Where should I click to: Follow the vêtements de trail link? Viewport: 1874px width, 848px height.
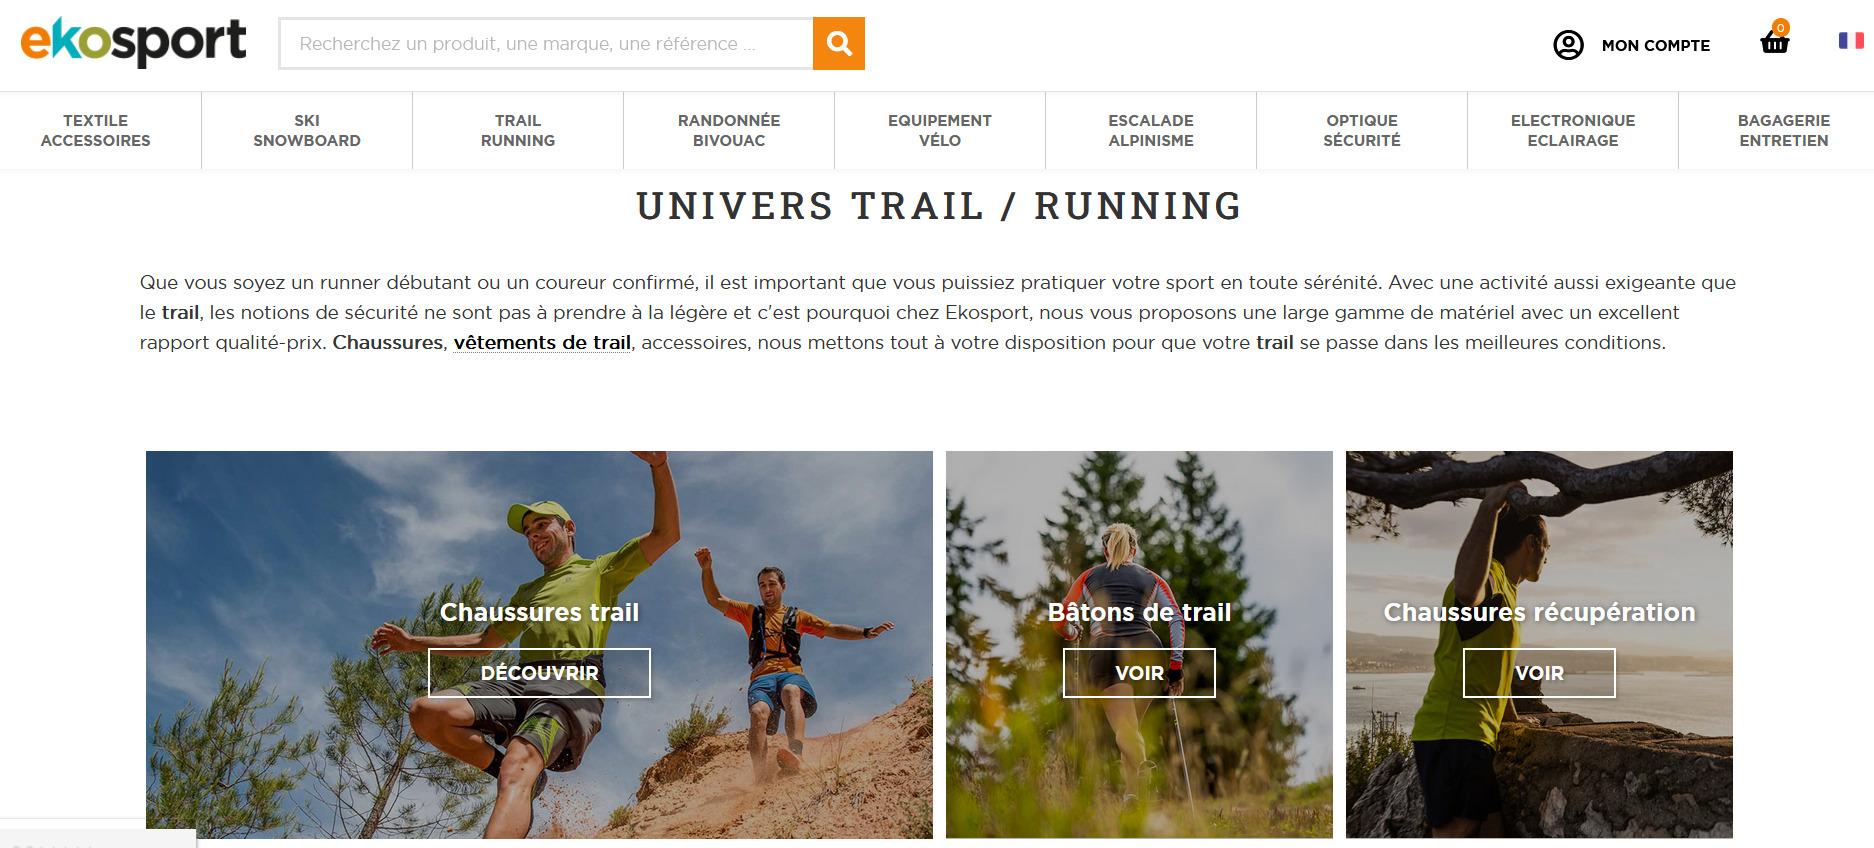[x=542, y=342]
